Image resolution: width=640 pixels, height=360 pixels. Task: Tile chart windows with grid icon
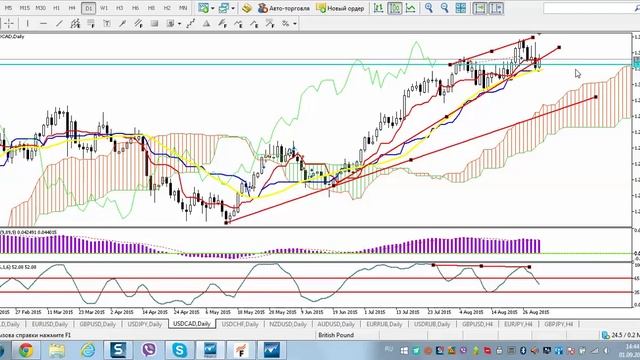click(461, 8)
